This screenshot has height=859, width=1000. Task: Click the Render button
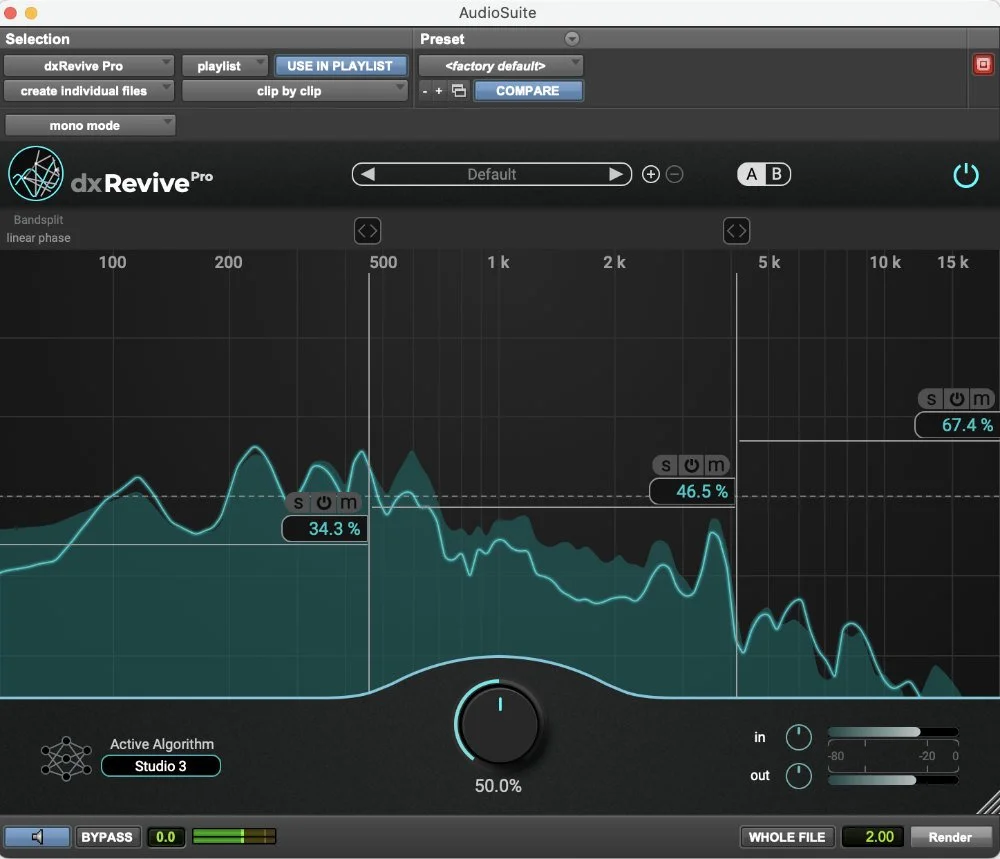pos(950,837)
